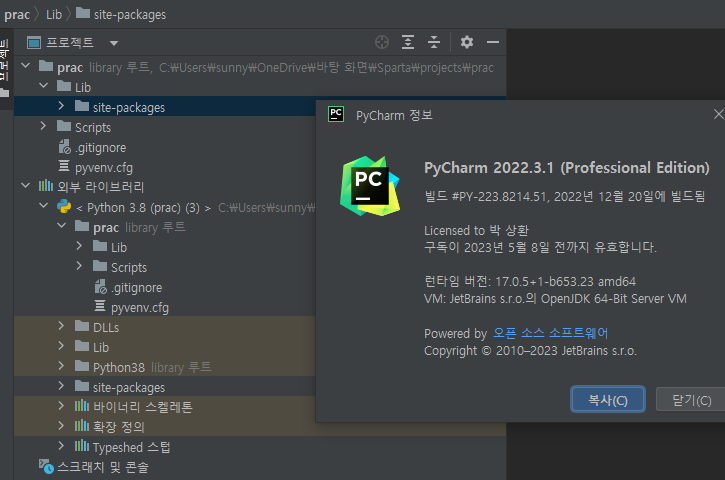
Task: Expand the 바이너리 스켈레톤 node chevron
Action: [61, 406]
